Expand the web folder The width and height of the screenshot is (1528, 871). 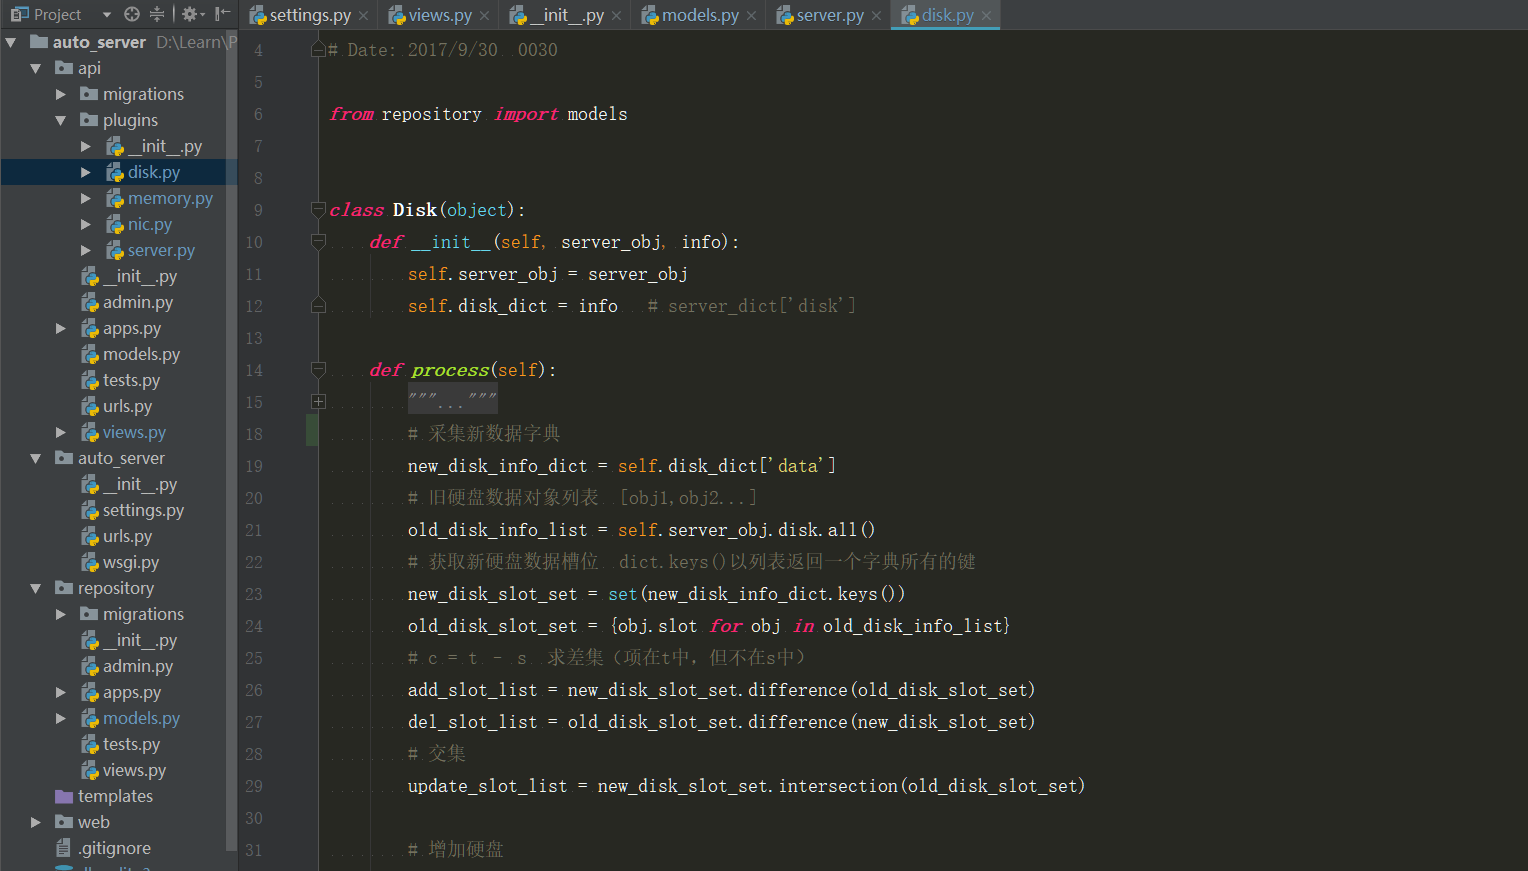click(36, 822)
